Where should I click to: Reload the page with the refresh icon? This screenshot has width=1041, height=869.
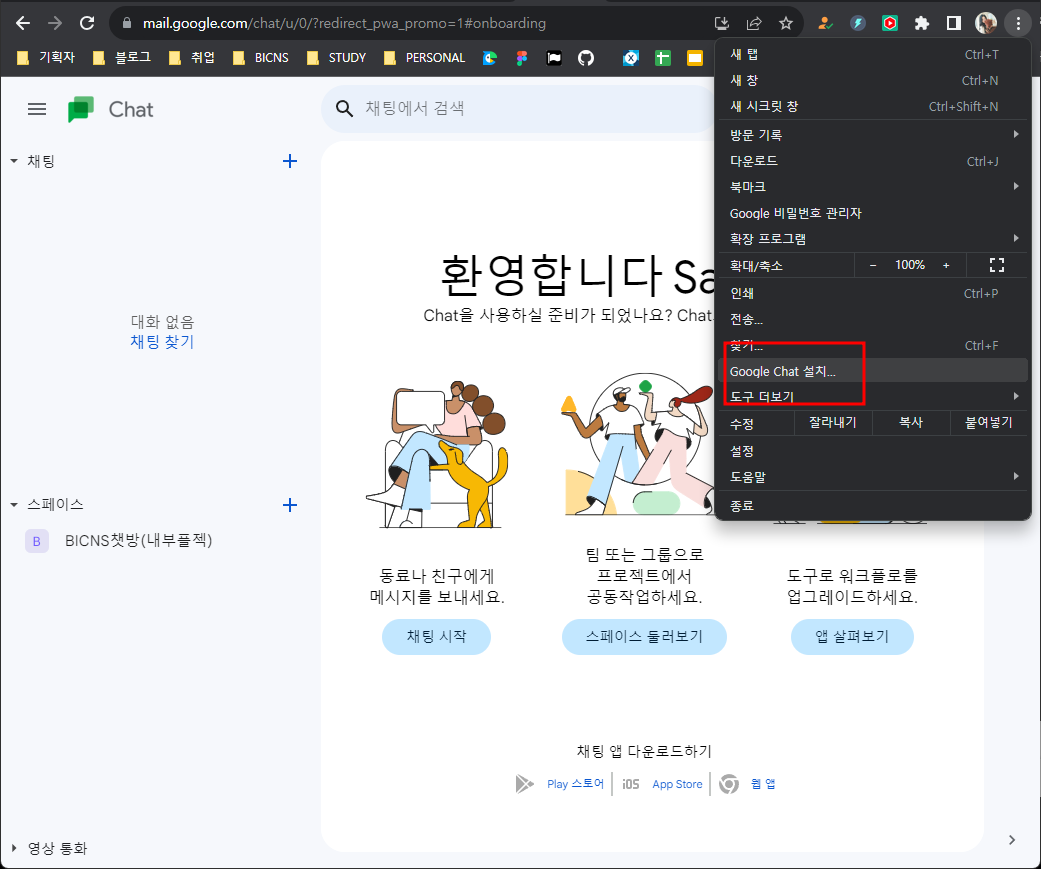pos(87,23)
